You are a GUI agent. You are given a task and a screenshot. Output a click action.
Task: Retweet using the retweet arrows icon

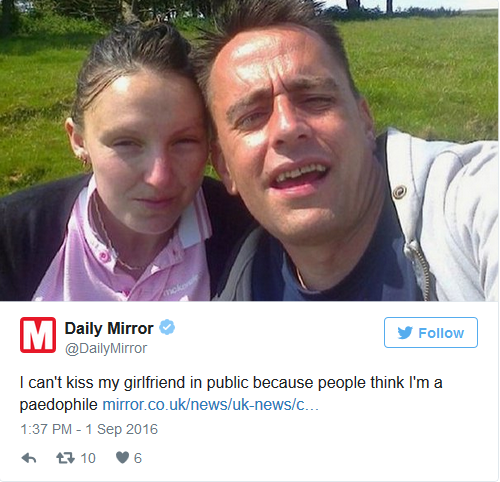coord(65,458)
